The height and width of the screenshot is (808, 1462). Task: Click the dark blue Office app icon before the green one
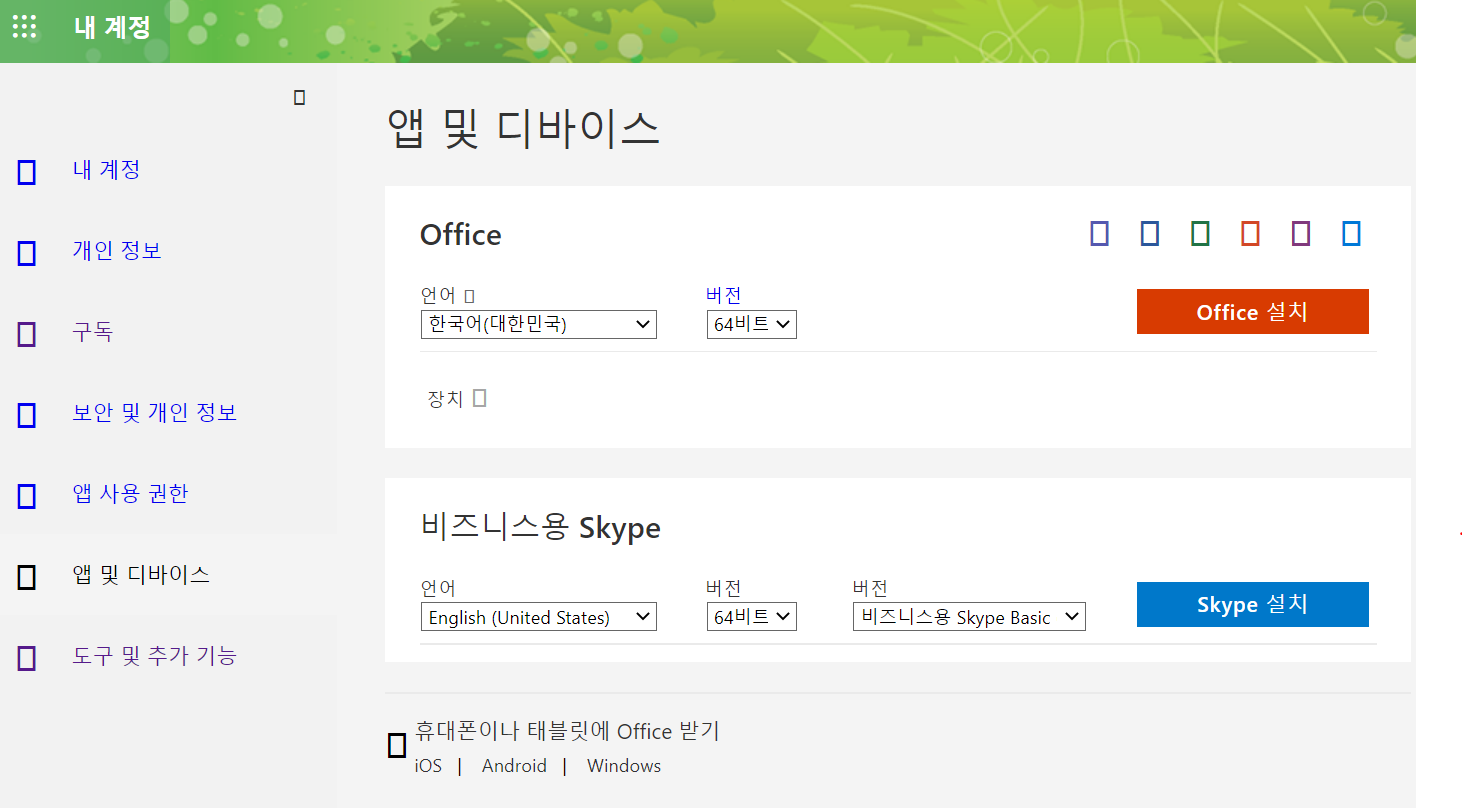coord(1150,234)
